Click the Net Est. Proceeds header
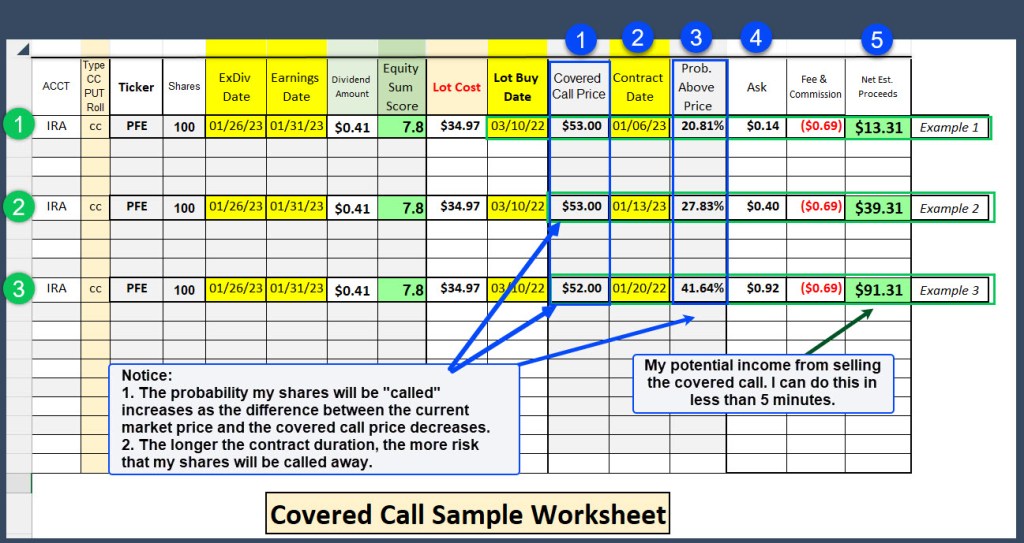1024x543 pixels. [x=877, y=87]
